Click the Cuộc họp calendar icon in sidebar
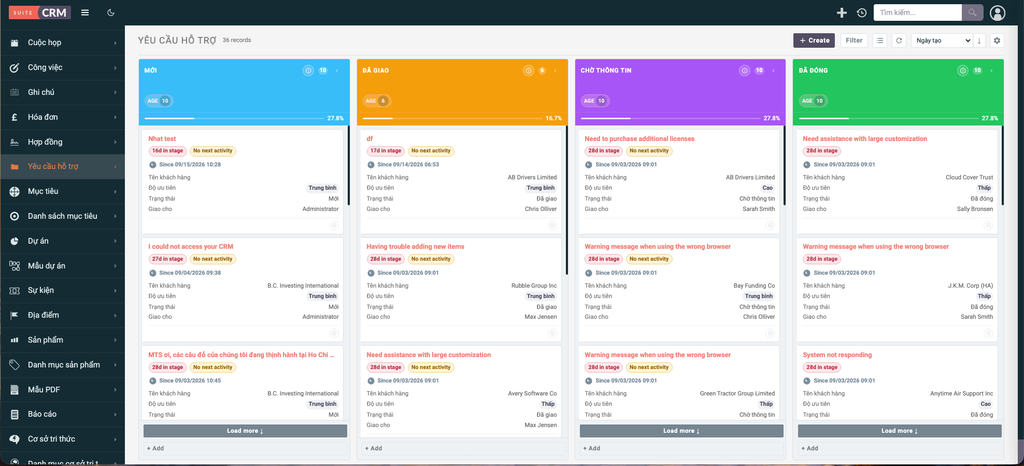1024x466 pixels. click(x=14, y=43)
